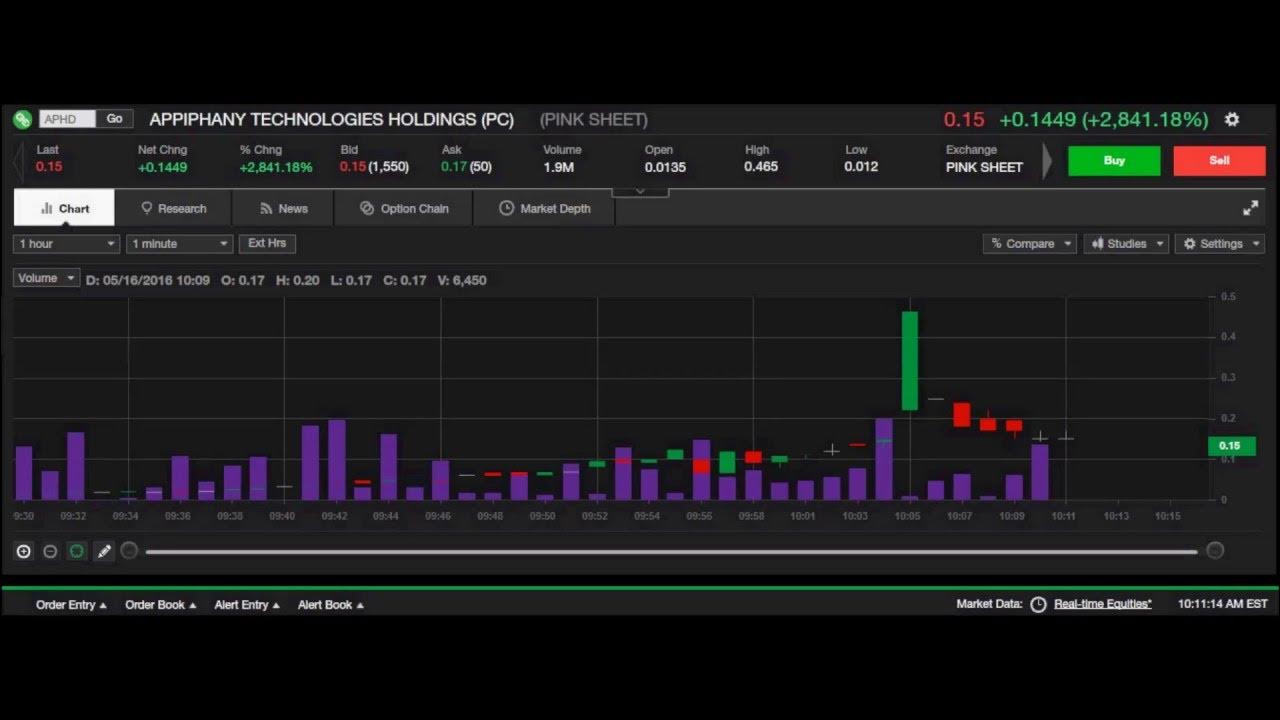Click the Exchange value PINK SHEET

point(984,167)
